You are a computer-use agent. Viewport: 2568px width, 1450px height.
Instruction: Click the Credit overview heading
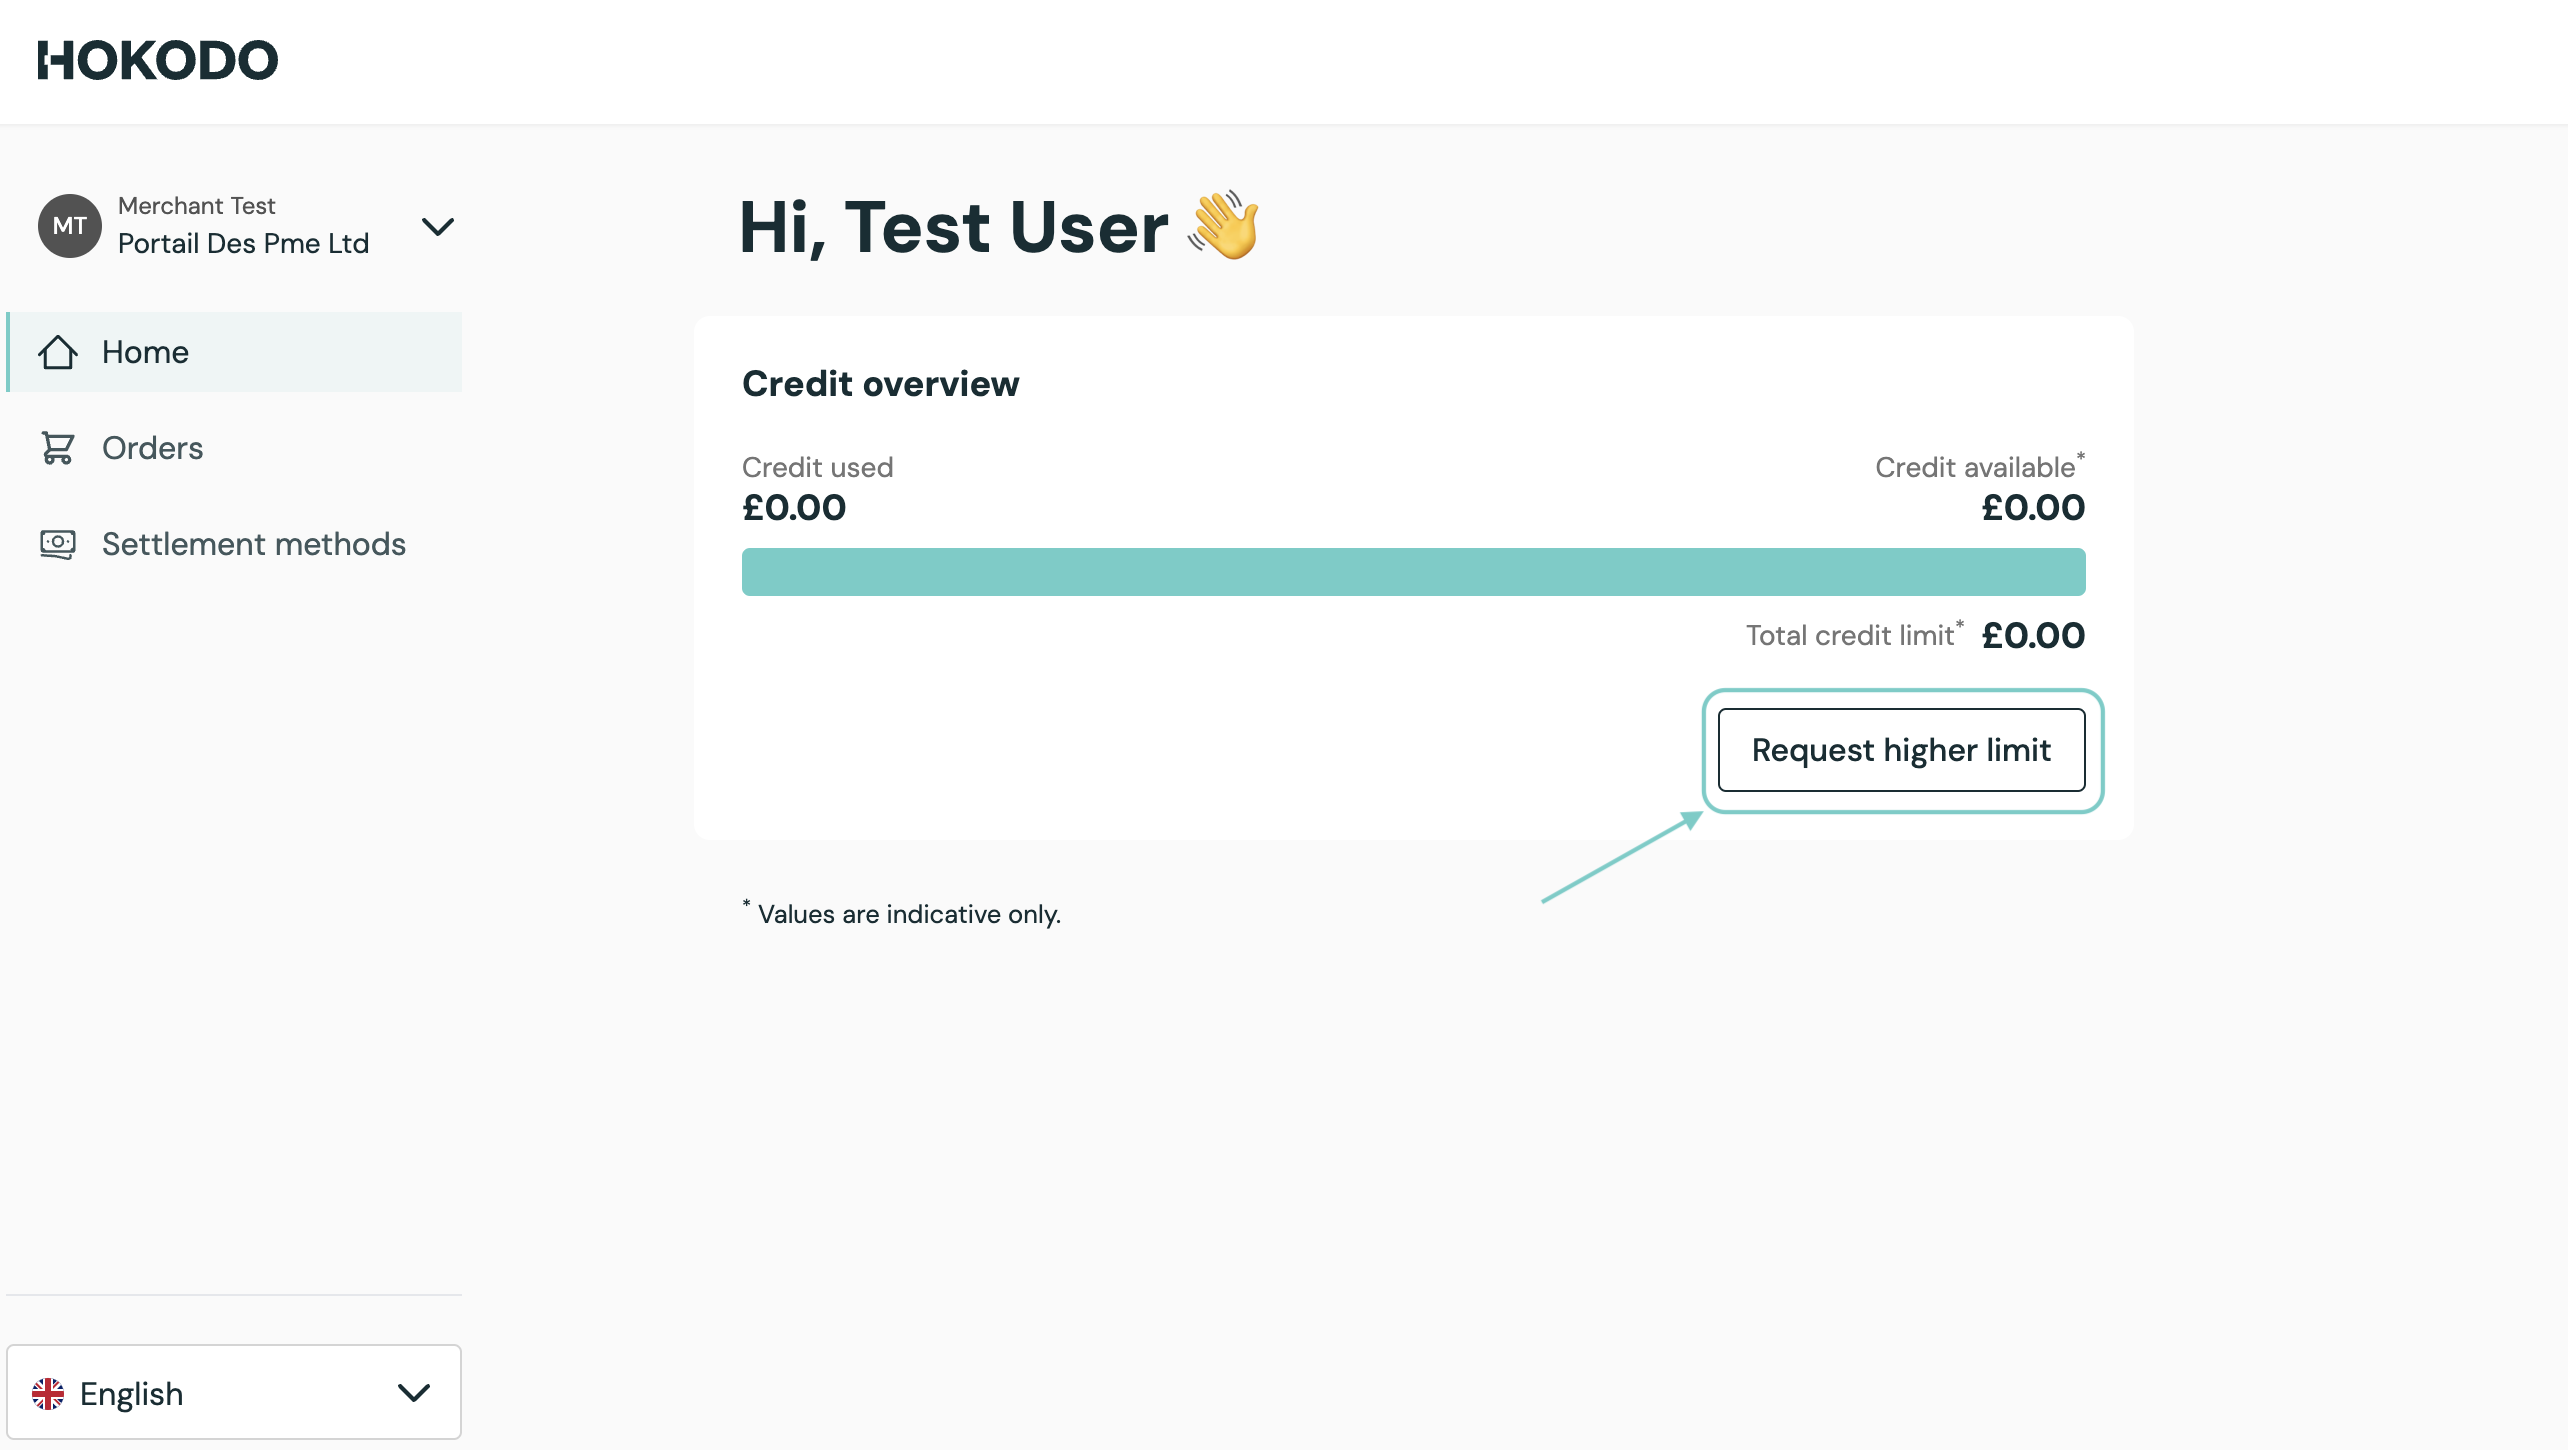click(880, 384)
